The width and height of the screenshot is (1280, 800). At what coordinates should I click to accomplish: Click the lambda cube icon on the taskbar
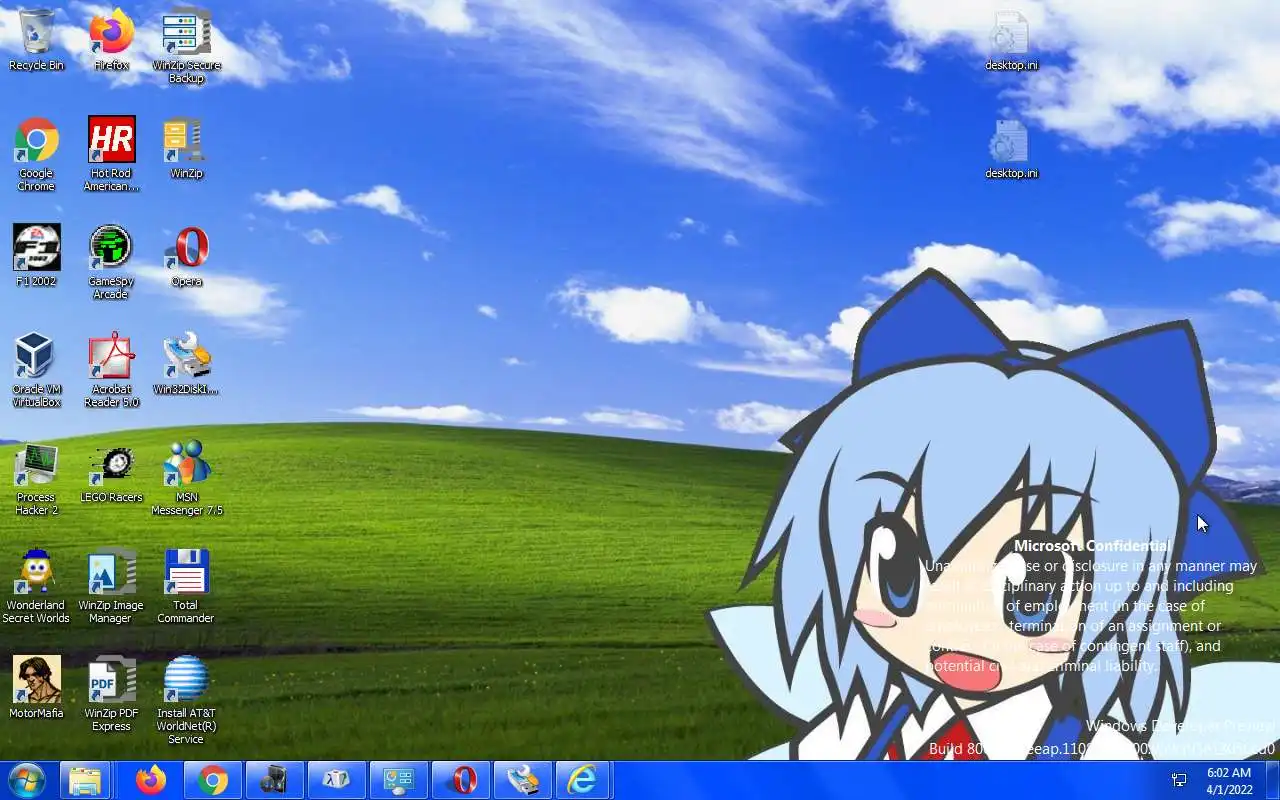[337, 780]
